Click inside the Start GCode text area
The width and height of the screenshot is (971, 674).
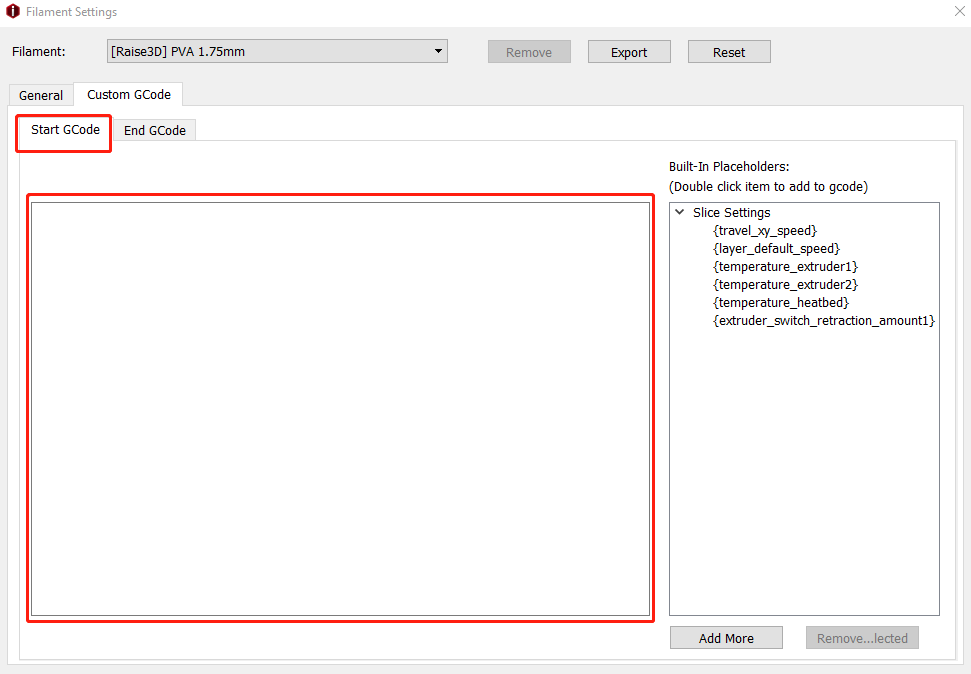point(340,408)
